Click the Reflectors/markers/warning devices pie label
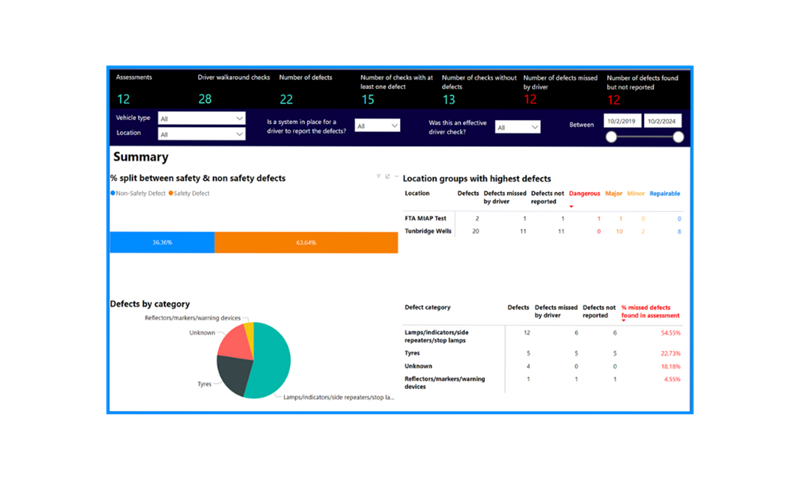The image size is (800, 480). [192, 318]
